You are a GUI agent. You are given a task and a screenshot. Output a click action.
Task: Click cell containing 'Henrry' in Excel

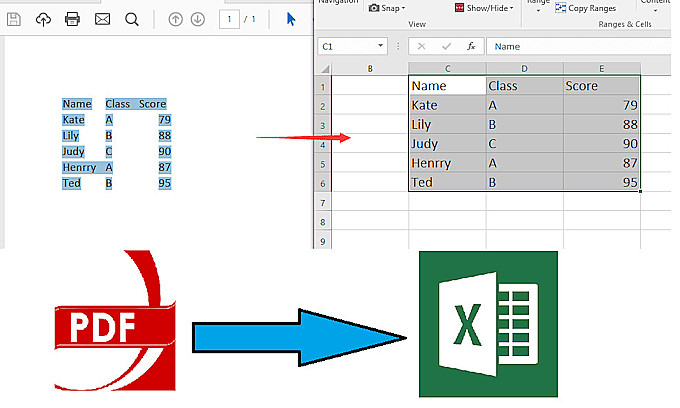tap(448, 163)
